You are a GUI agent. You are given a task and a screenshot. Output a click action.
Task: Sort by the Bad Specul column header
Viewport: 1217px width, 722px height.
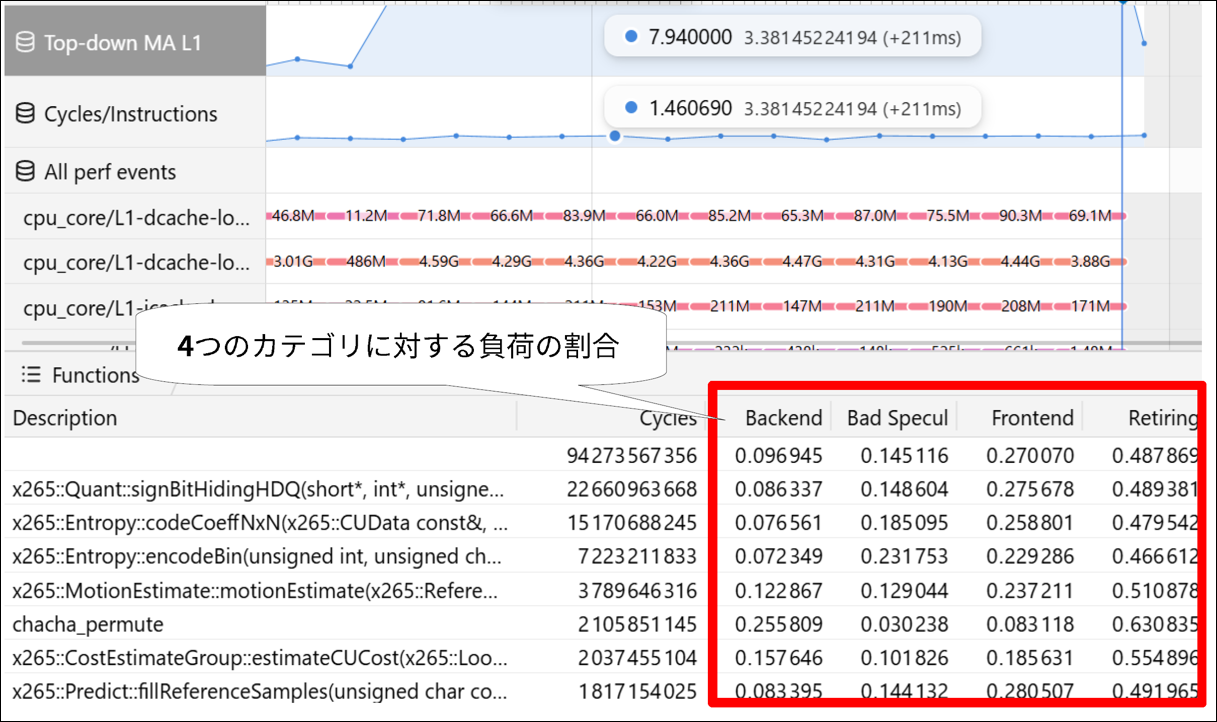[x=897, y=418]
